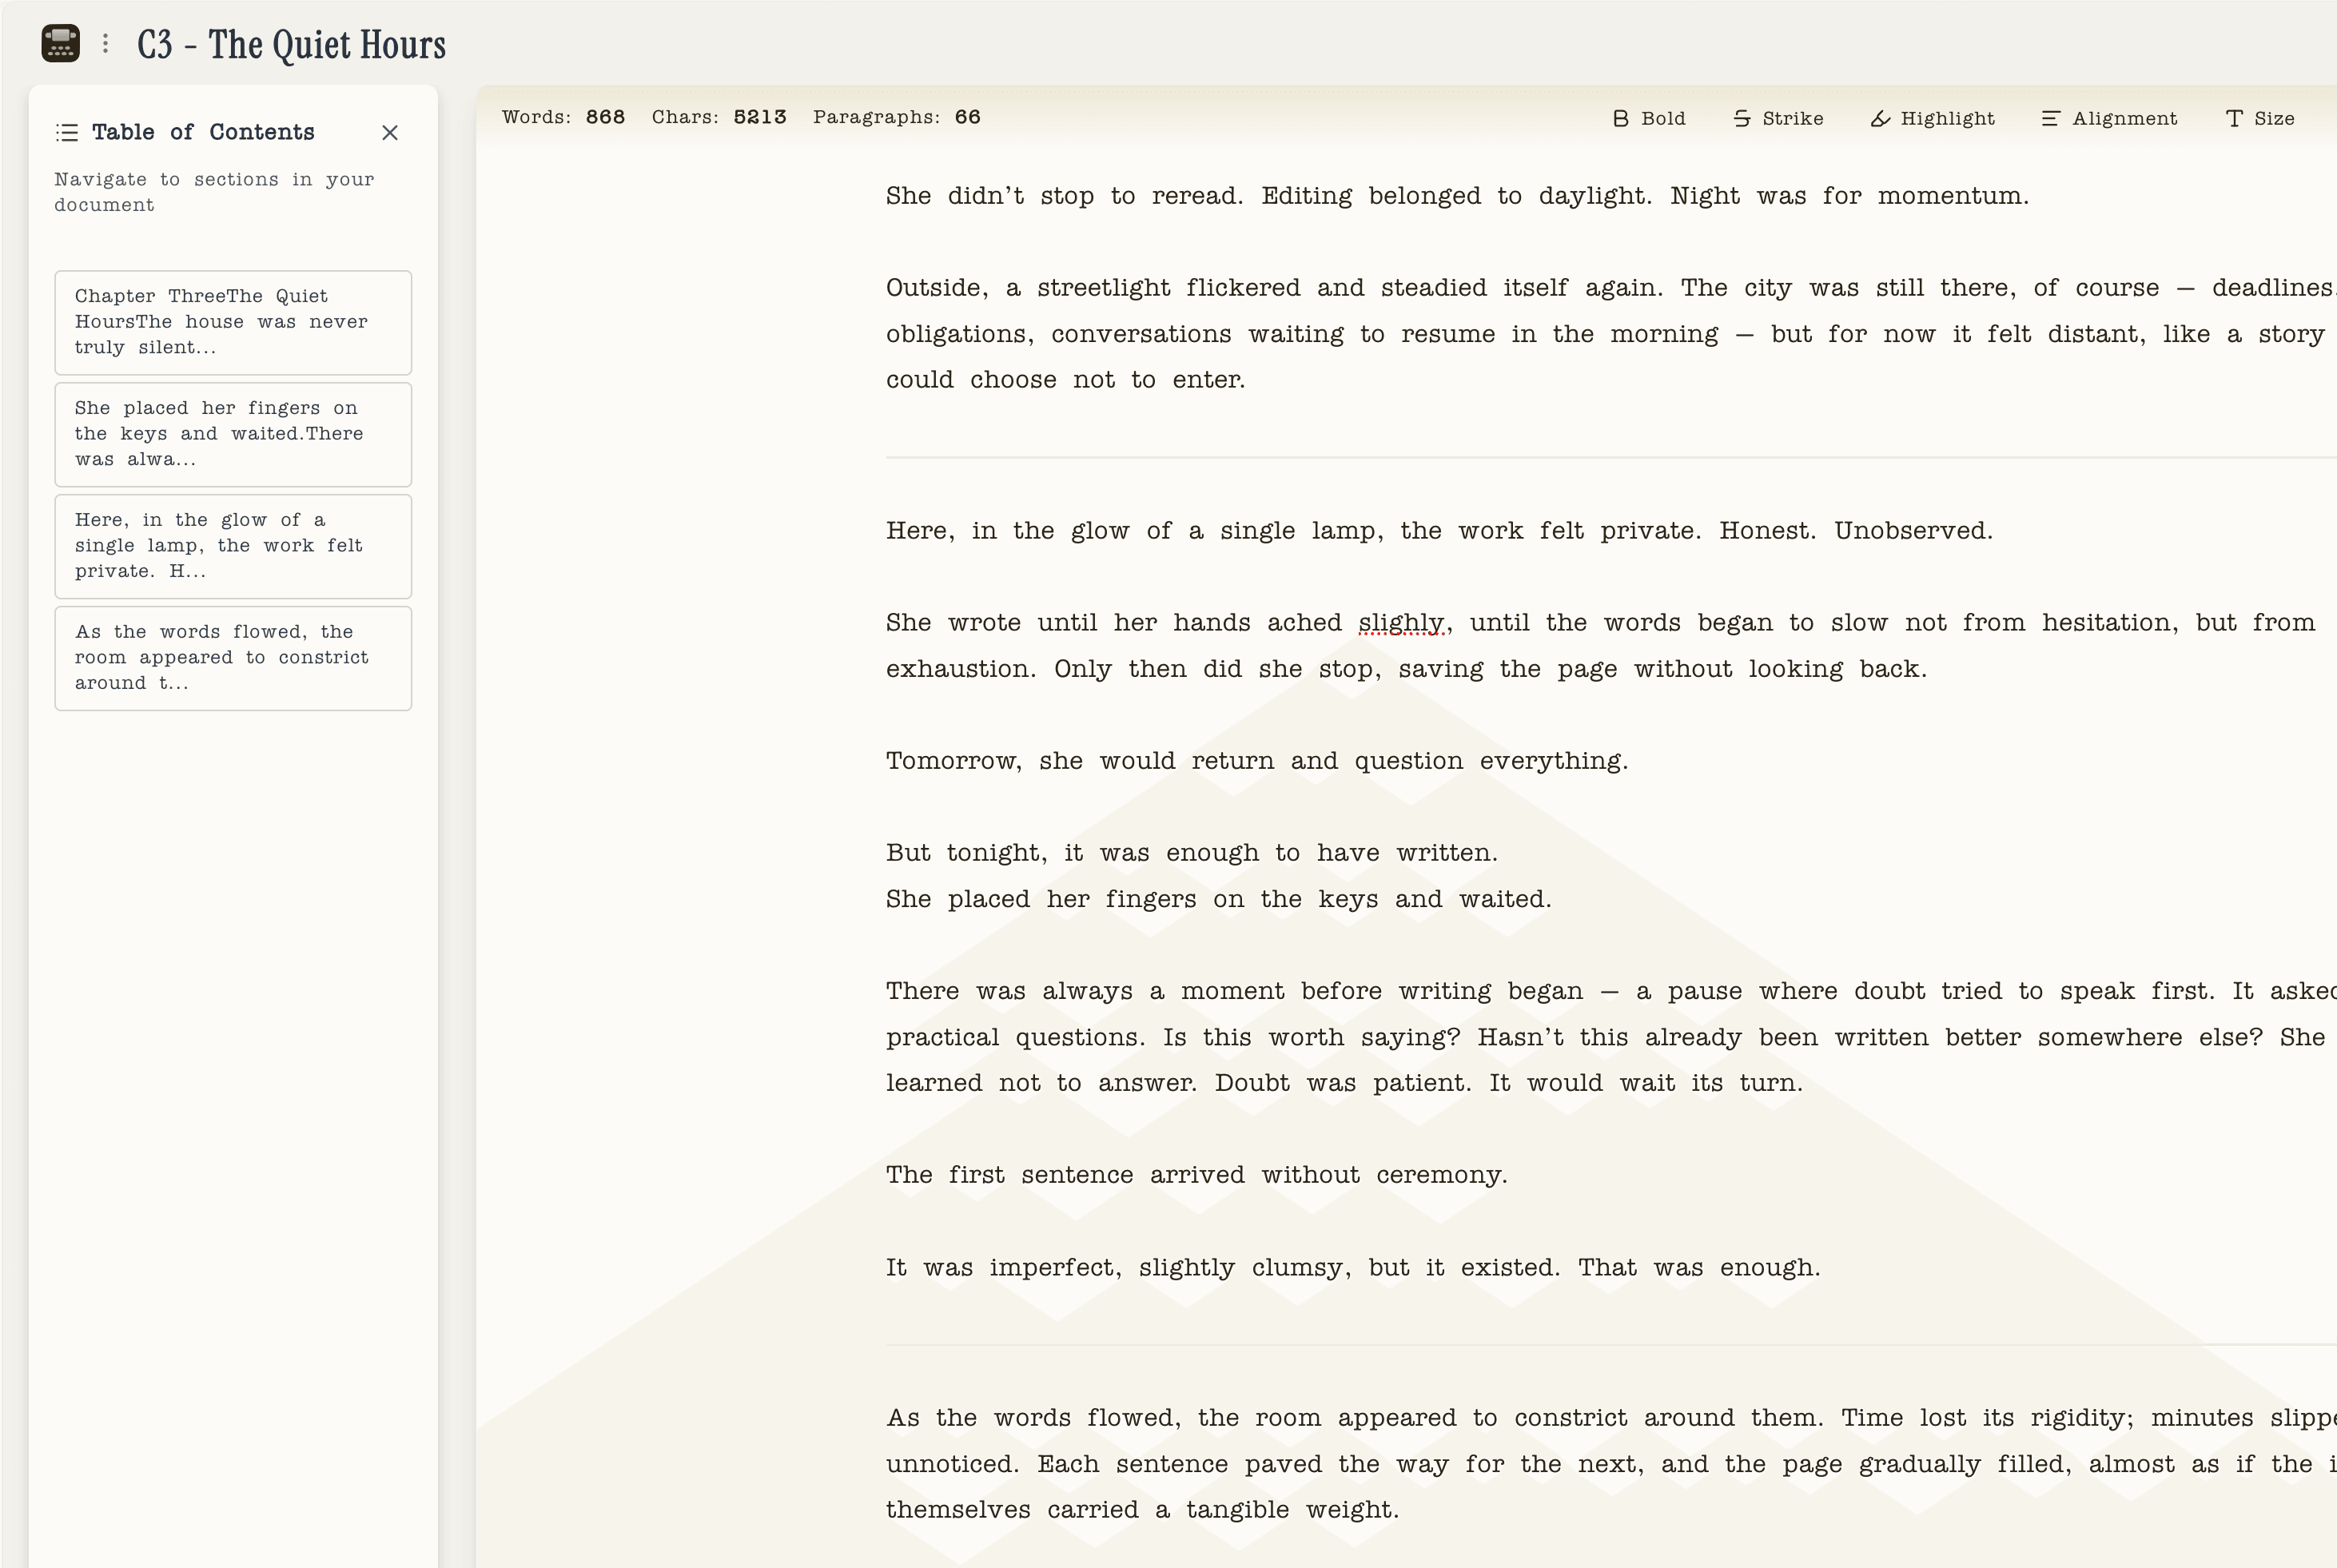Click the highlighter pen icon
2337x1568 pixels.
click(1880, 118)
